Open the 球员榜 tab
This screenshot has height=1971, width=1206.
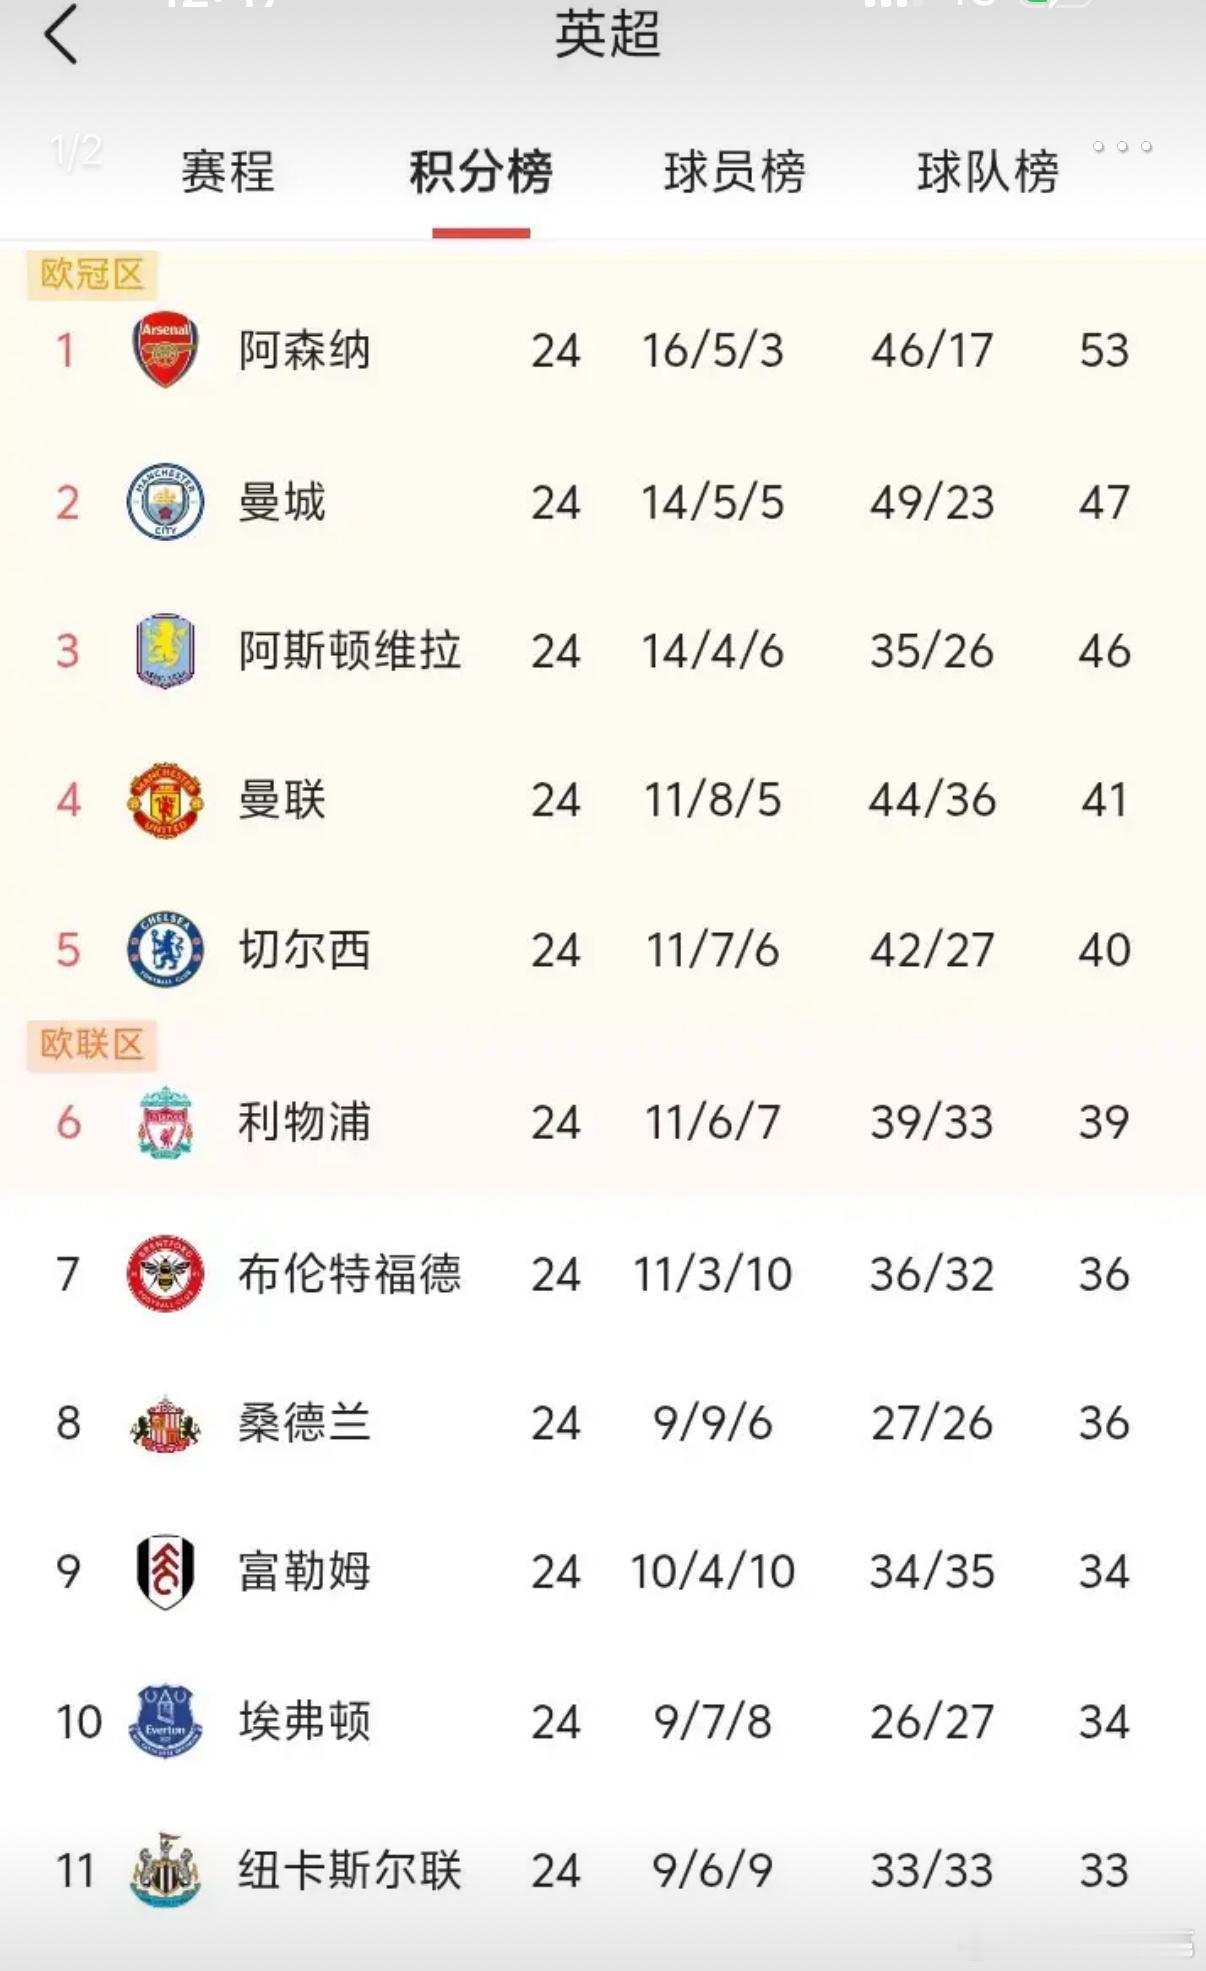736,173
